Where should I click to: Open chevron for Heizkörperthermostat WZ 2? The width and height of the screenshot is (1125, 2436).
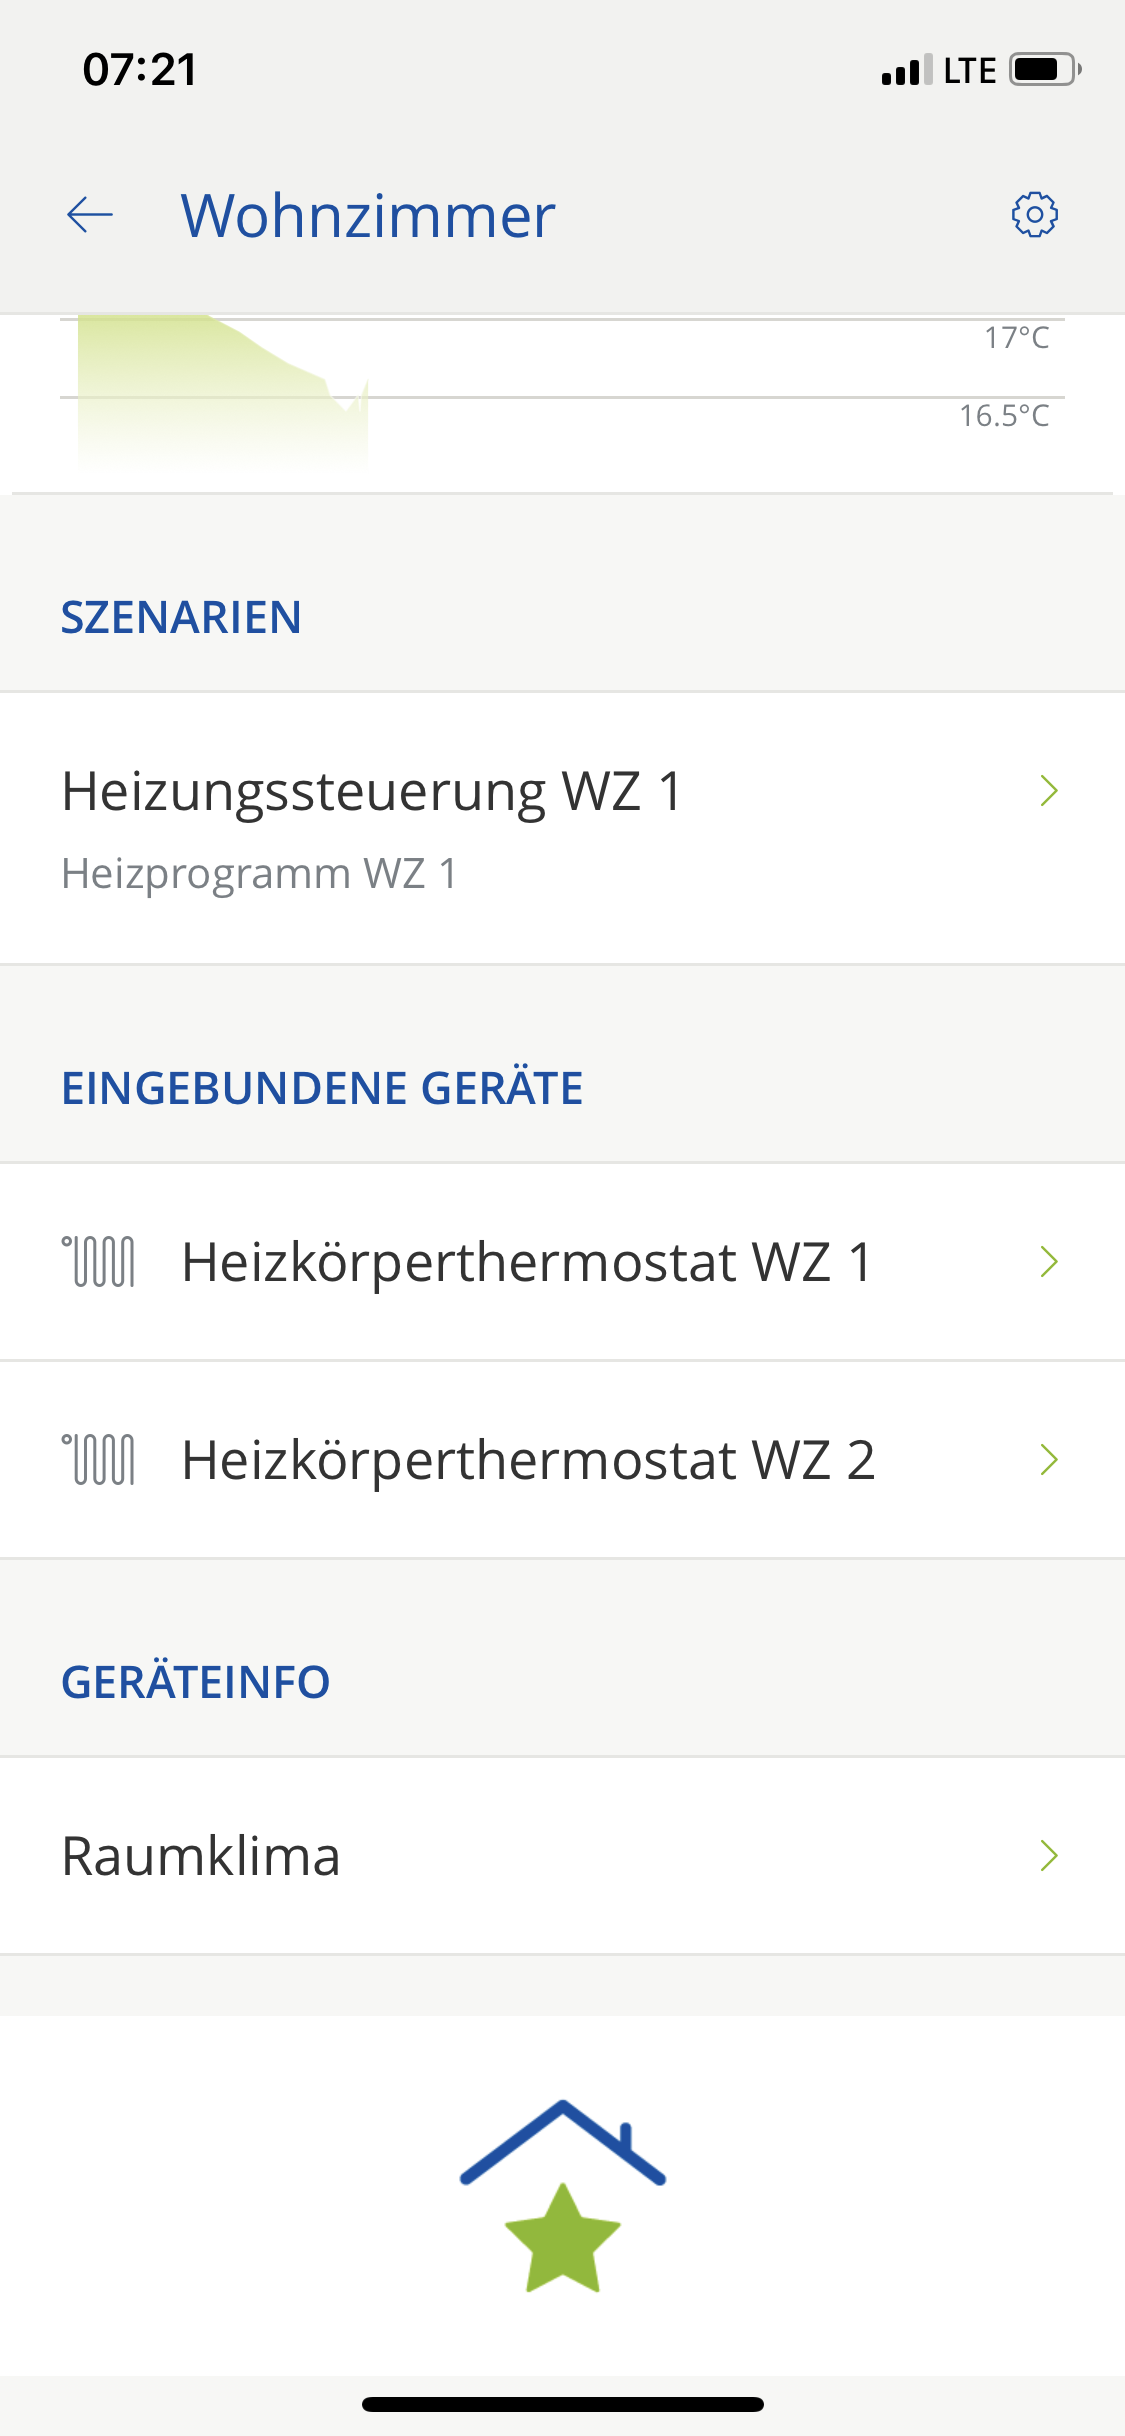(1048, 1460)
